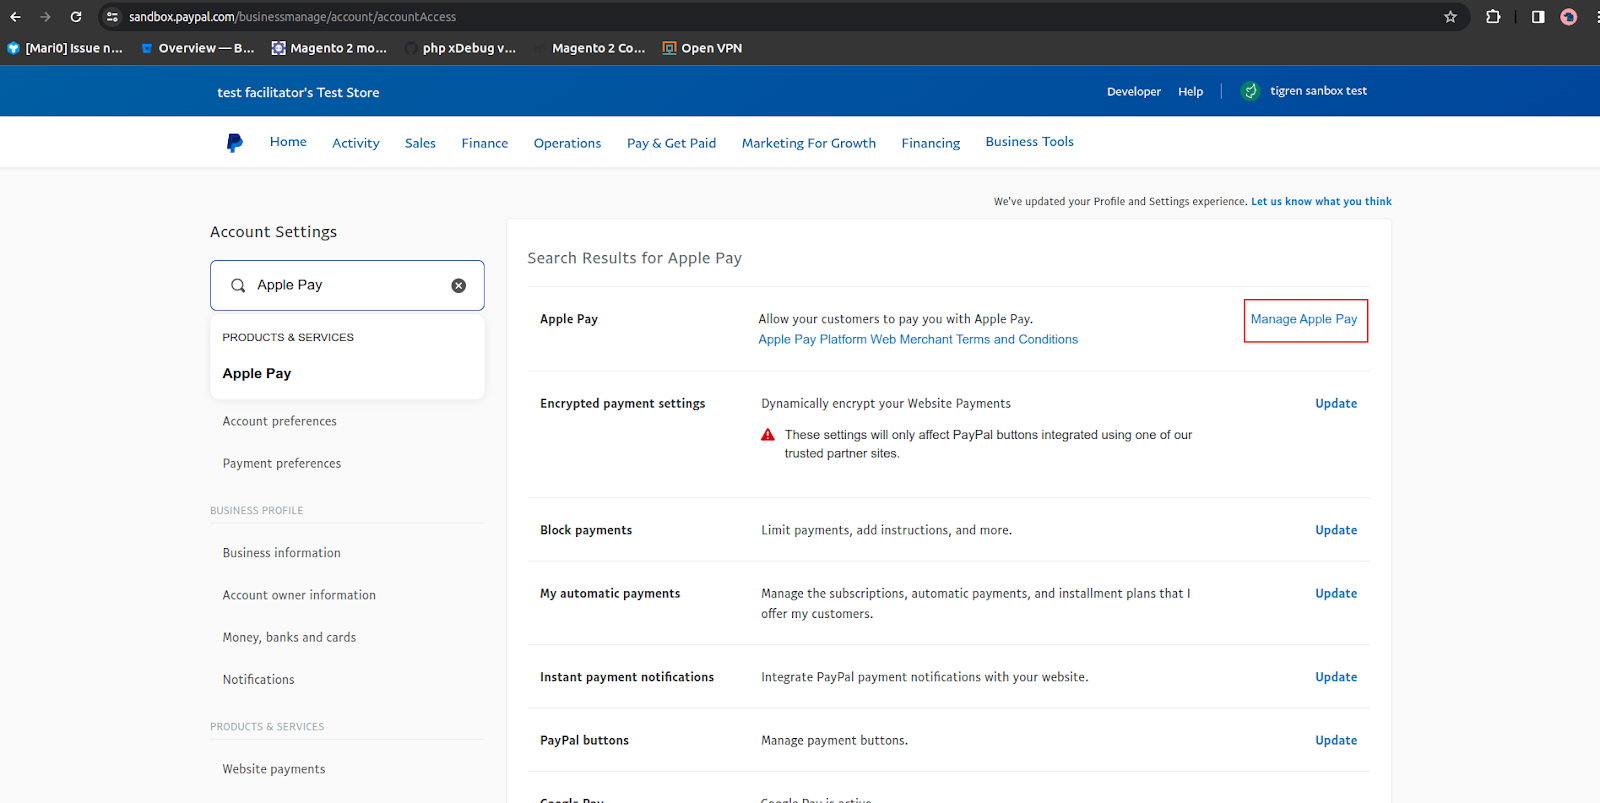This screenshot has width=1600, height=803.
Task: Click the red warning triangle icon
Action: pos(768,435)
